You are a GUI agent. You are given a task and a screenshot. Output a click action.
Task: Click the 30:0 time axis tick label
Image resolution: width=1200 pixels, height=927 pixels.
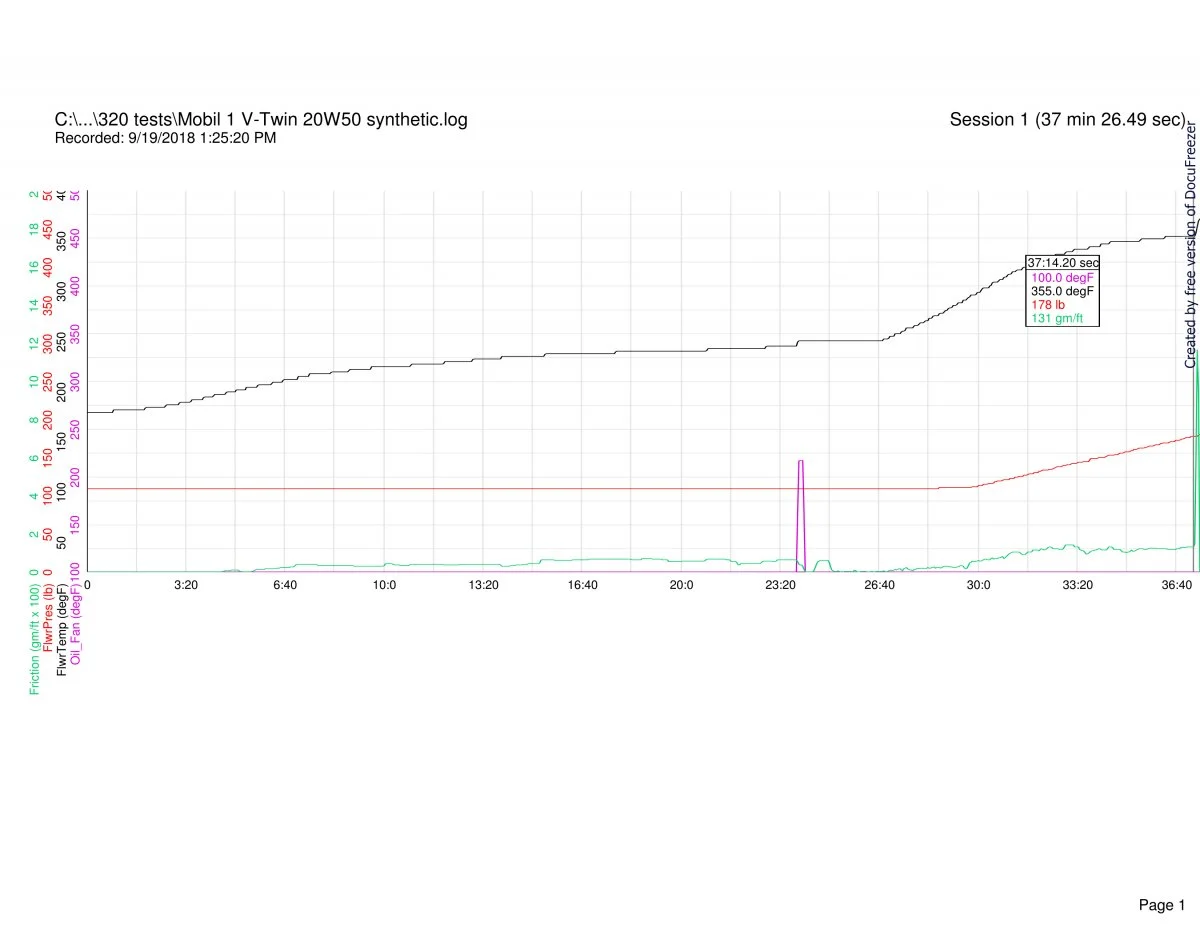click(x=978, y=584)
